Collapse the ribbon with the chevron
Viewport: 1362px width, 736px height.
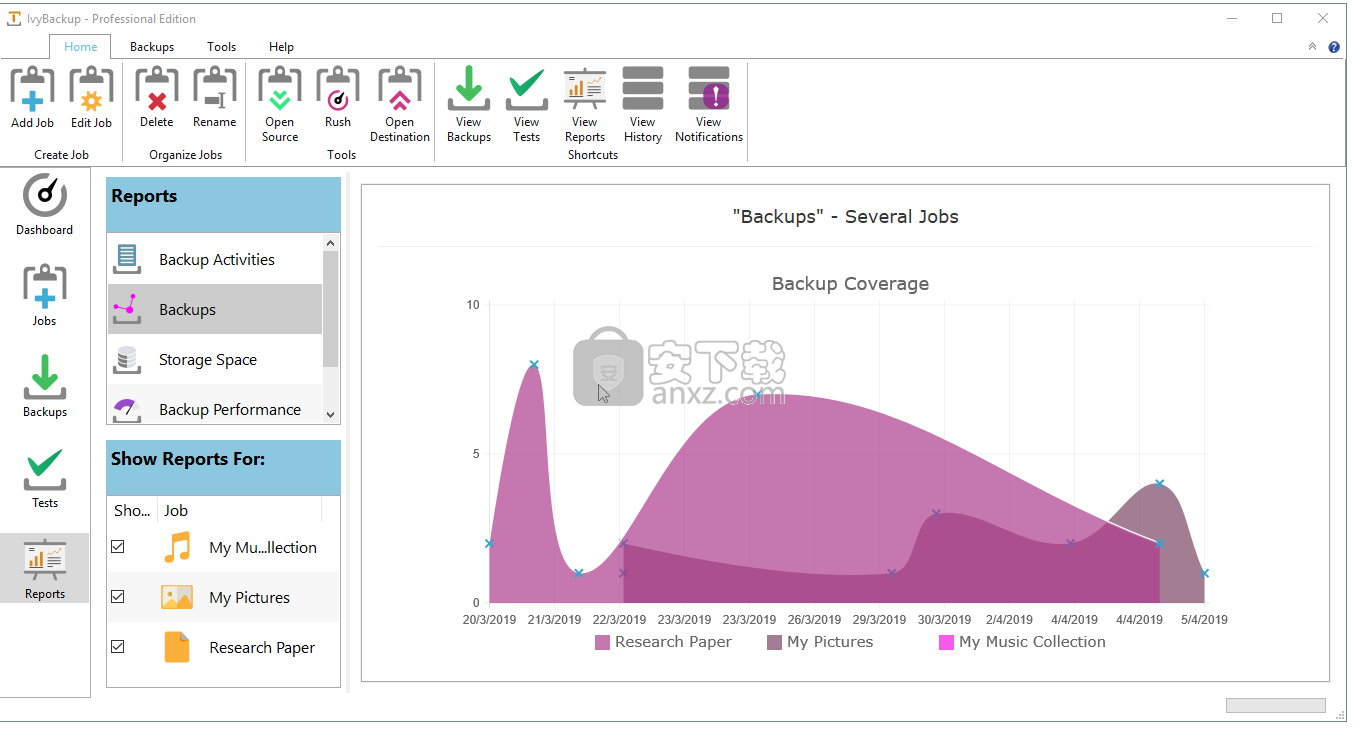coord(1312,47)
